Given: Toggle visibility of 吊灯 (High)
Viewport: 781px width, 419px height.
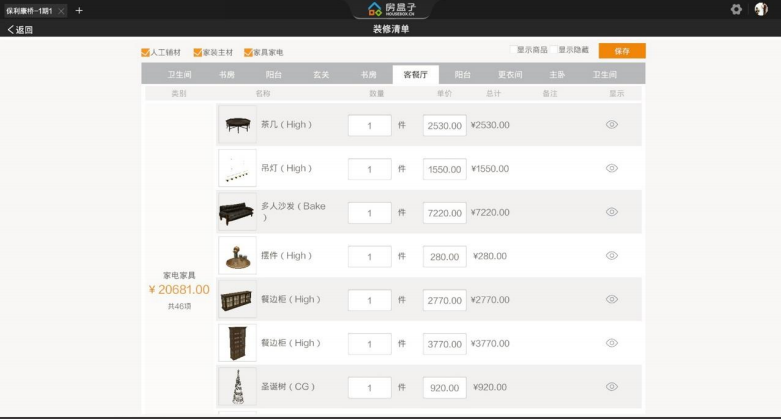Looking at the screenshot, I should 612,168.
